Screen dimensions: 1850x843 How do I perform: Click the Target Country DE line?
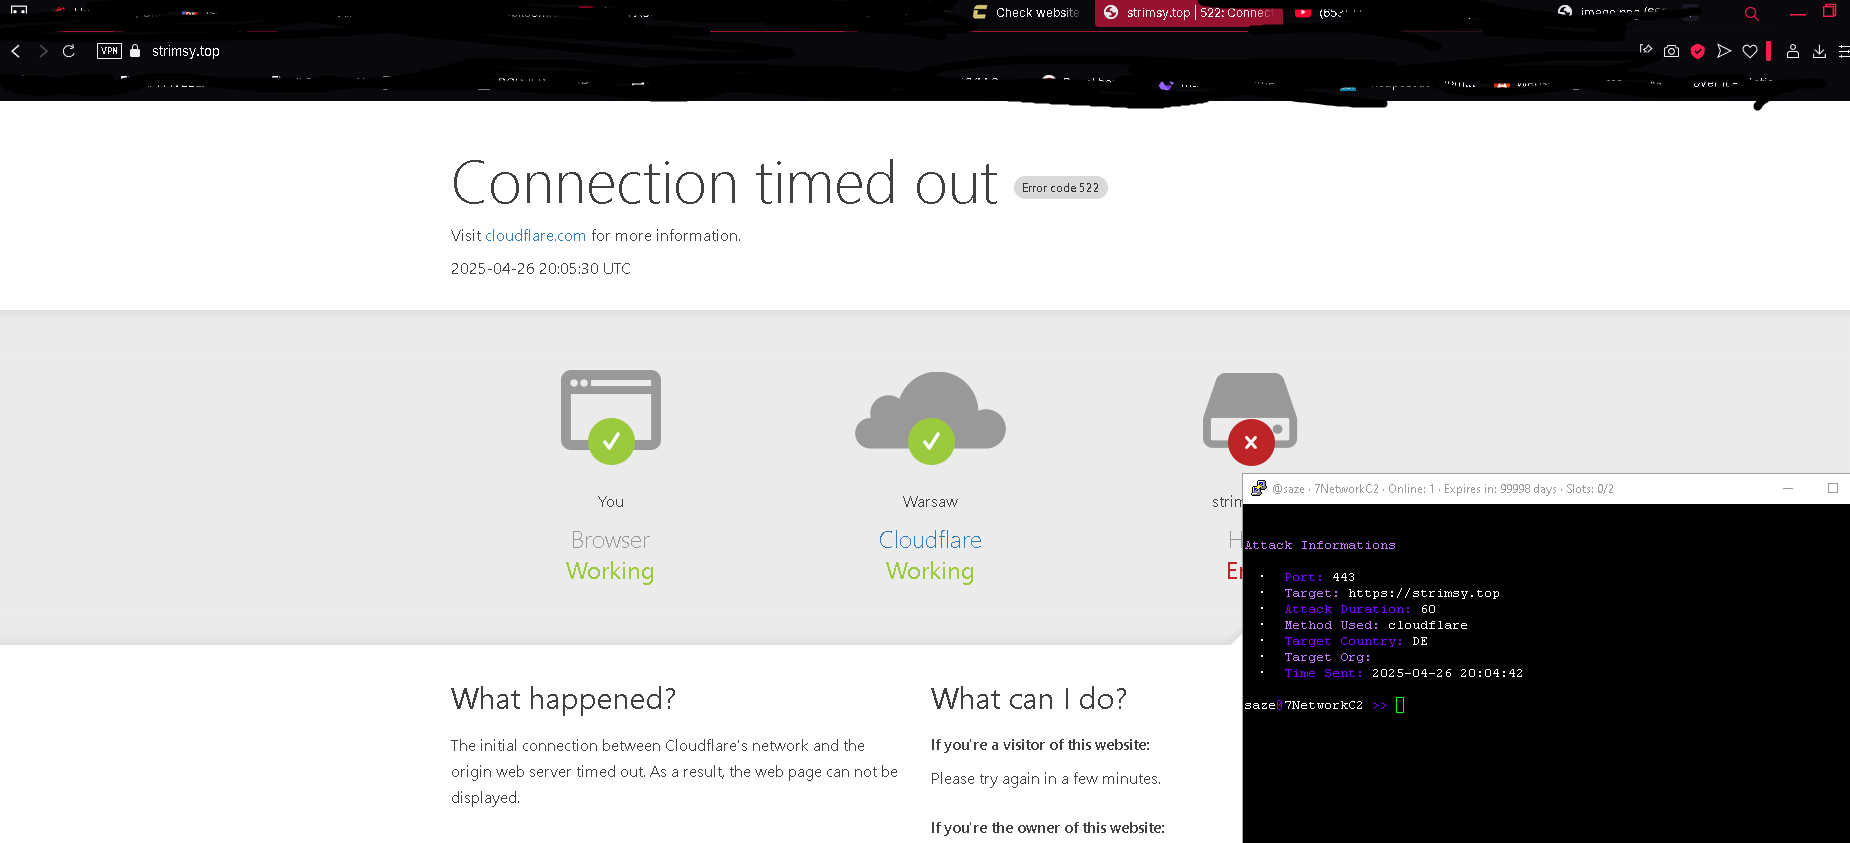[1356, 641]
